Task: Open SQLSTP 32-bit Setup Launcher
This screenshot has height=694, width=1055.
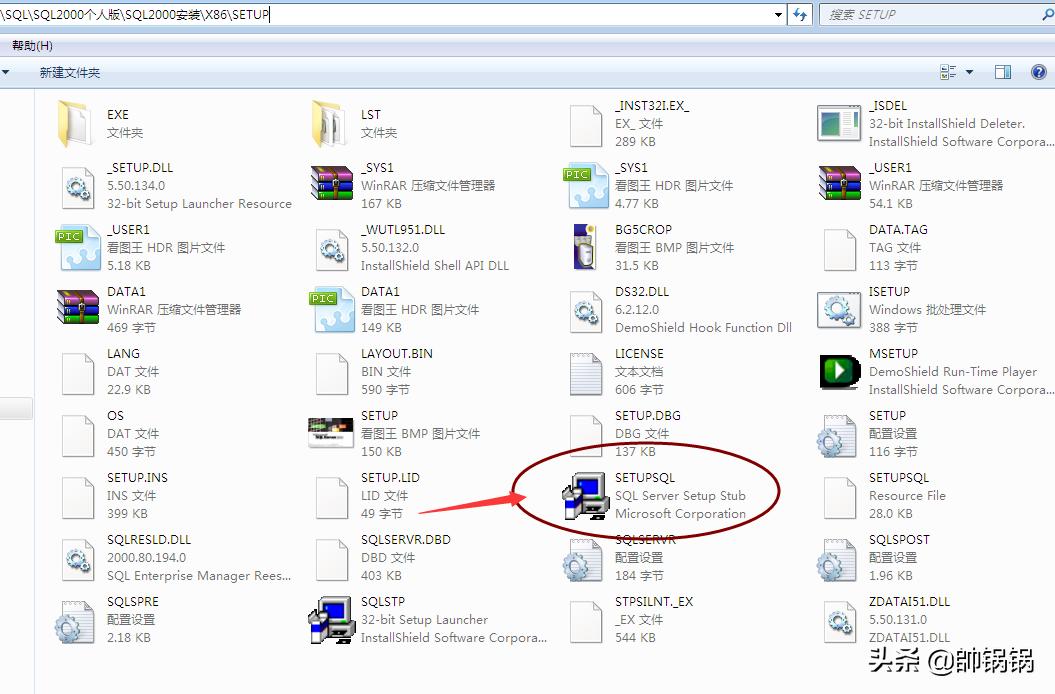Action: (x=329, y=619)
